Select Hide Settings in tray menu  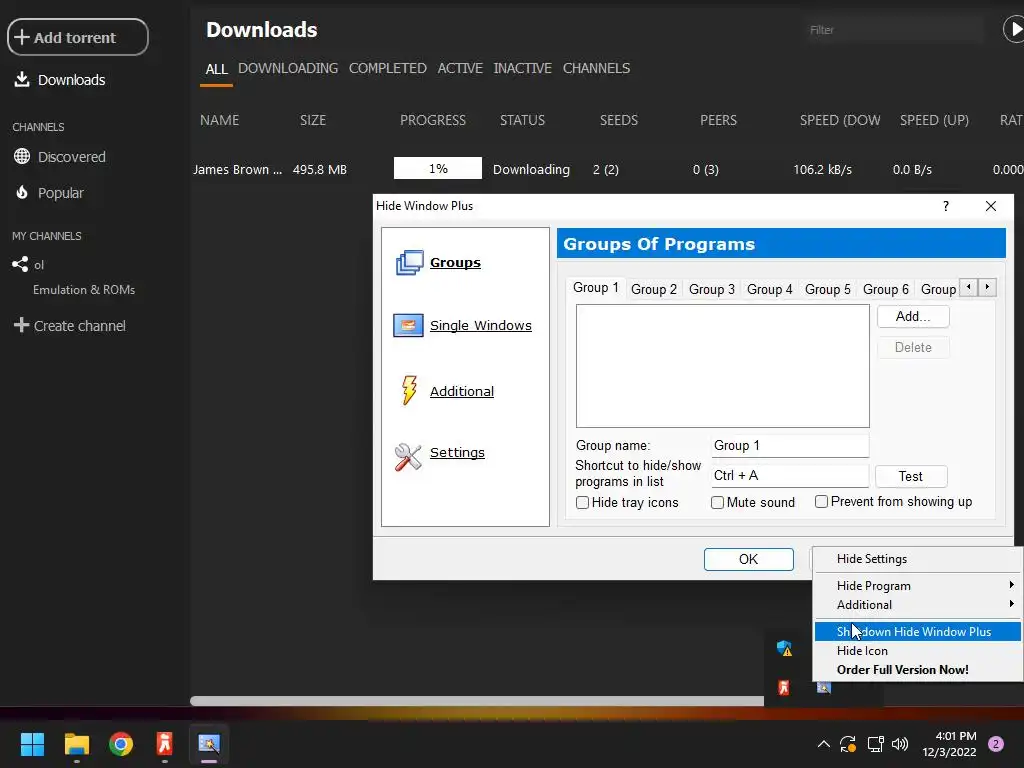coord(916,559)
